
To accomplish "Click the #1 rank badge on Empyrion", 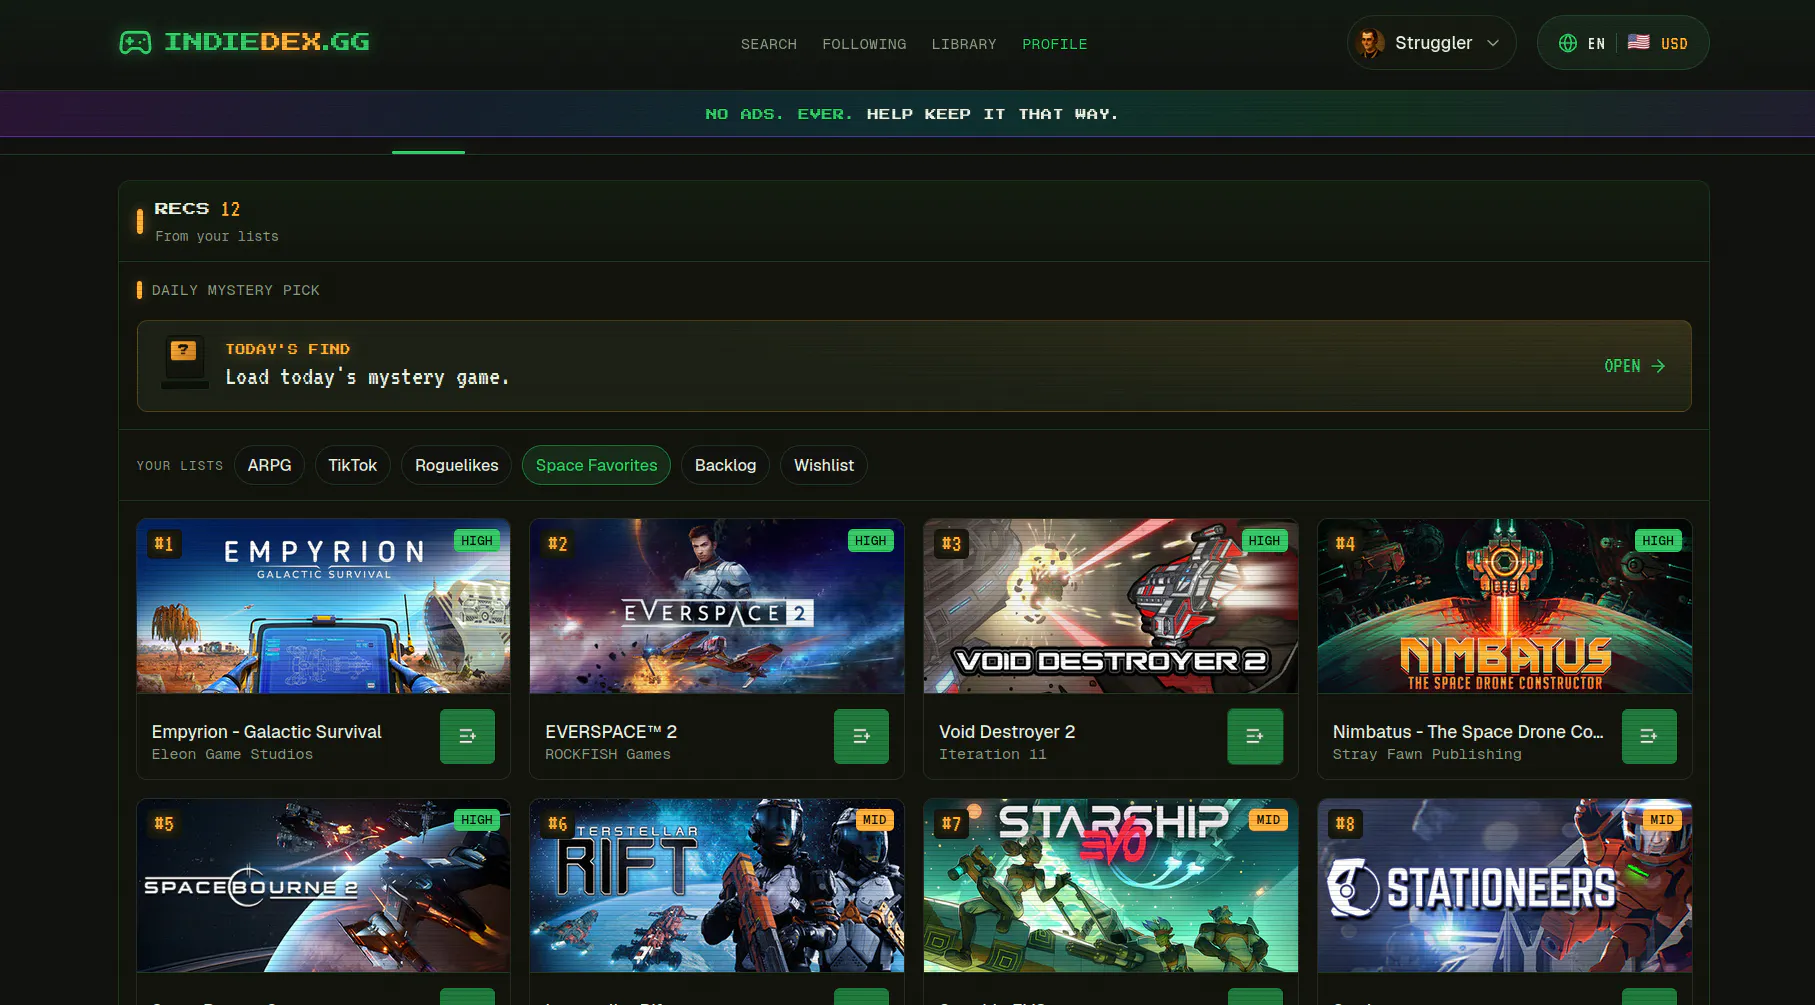I will (x=164, y=544).
